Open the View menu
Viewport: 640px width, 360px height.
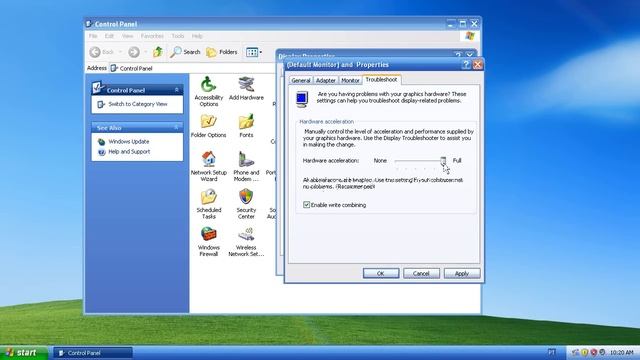tap(127, 36)
